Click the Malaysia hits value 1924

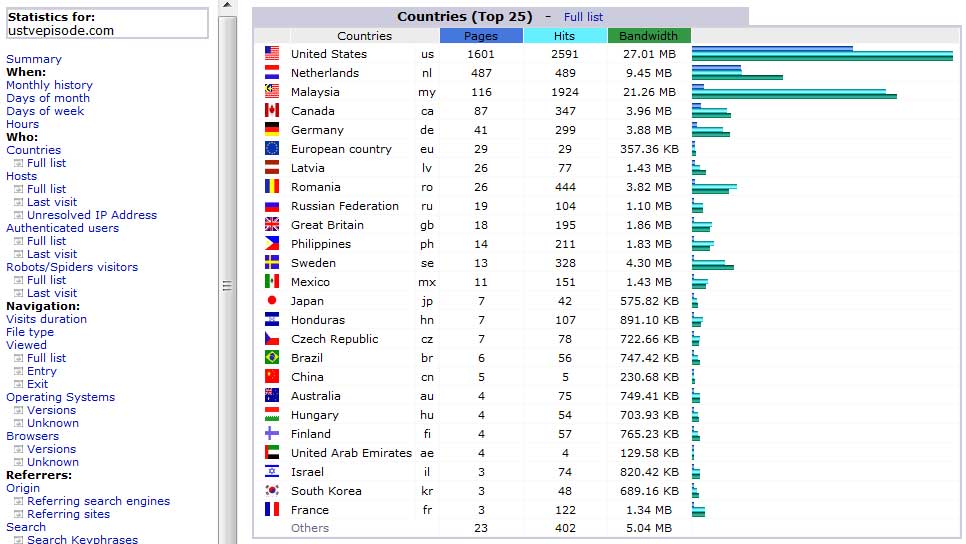pyautogui.click(x=565, y=92)
